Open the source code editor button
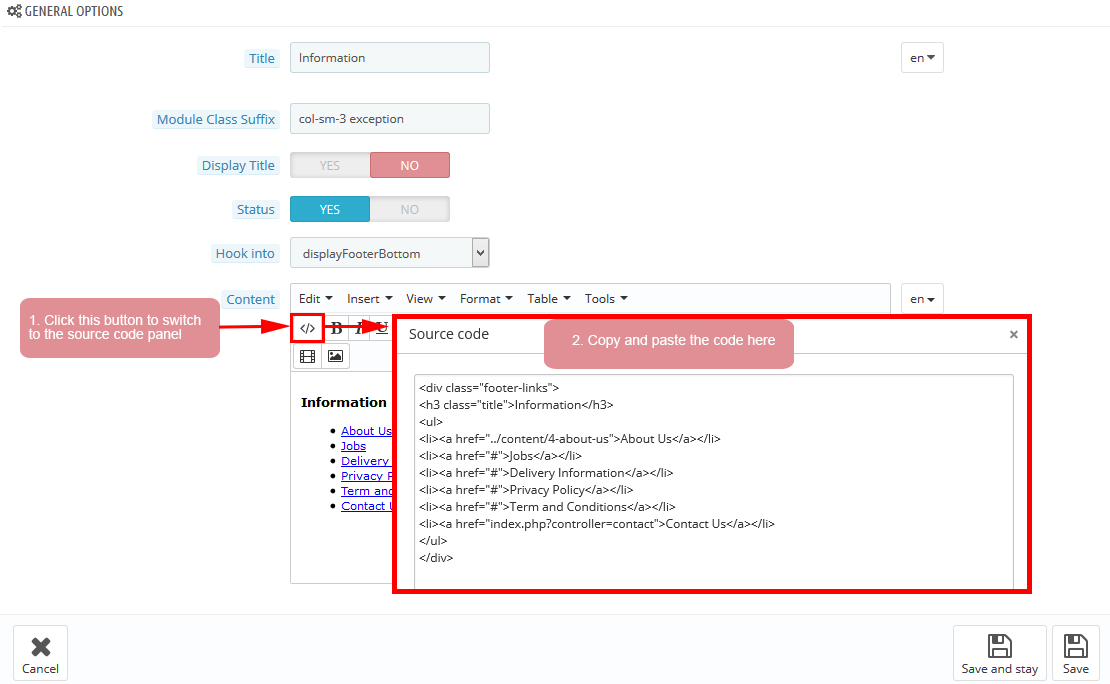 click(x=307, y=329)
